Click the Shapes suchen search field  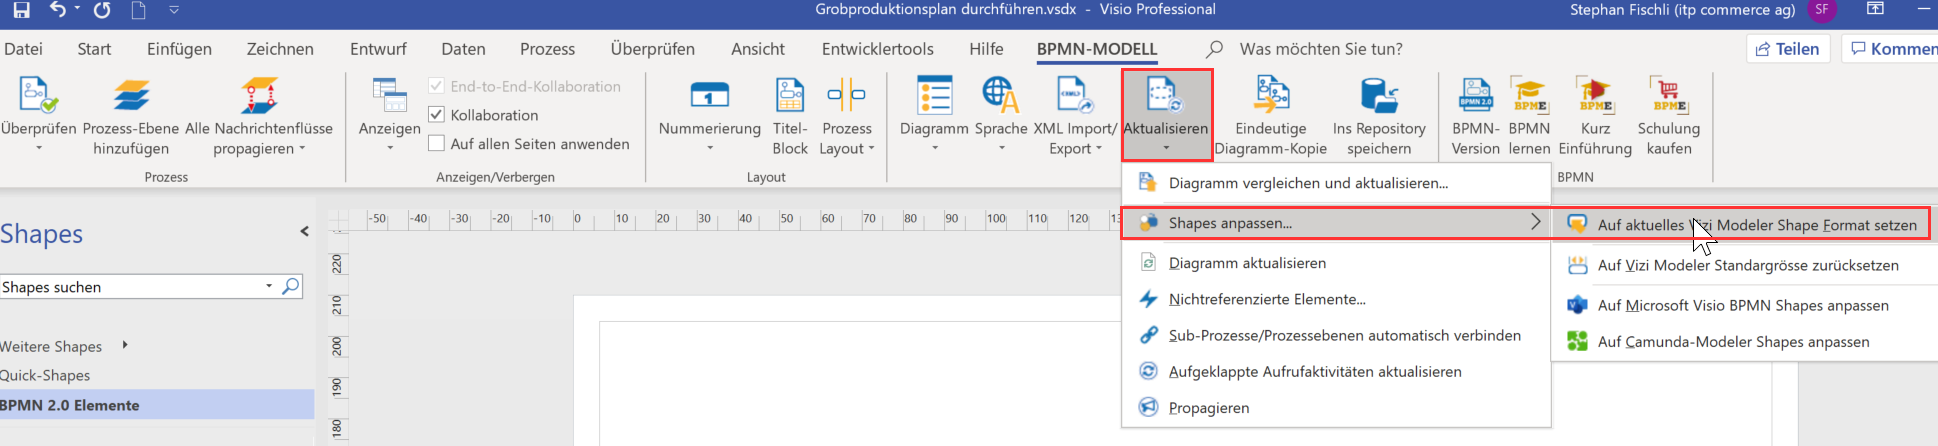[x=135, y=287]
